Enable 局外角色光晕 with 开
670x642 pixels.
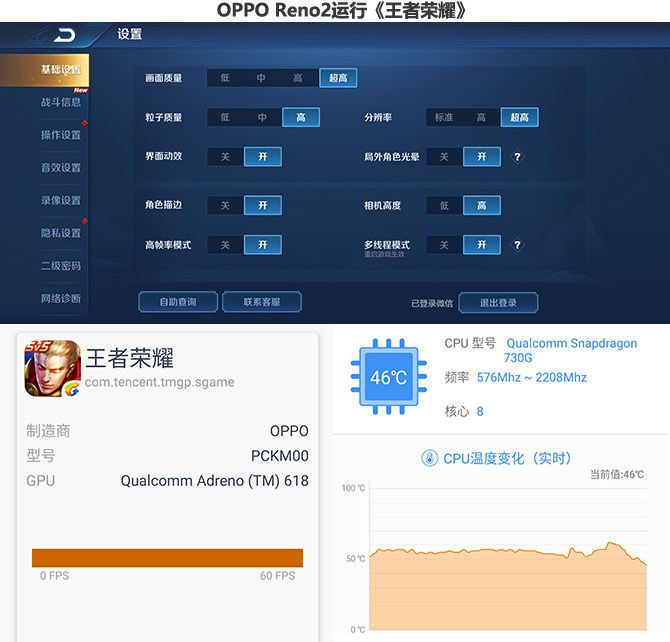coord(482,157)
